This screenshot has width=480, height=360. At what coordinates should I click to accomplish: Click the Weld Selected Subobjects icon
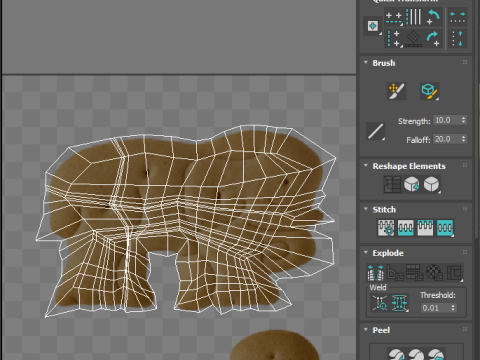point(400,303)
